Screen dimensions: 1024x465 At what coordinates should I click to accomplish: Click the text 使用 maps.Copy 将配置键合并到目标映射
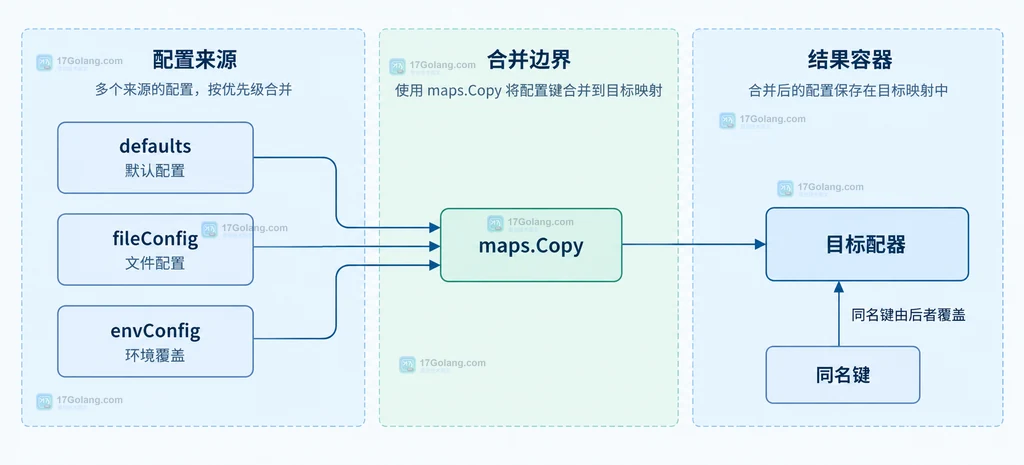click(x=529, y=90)
